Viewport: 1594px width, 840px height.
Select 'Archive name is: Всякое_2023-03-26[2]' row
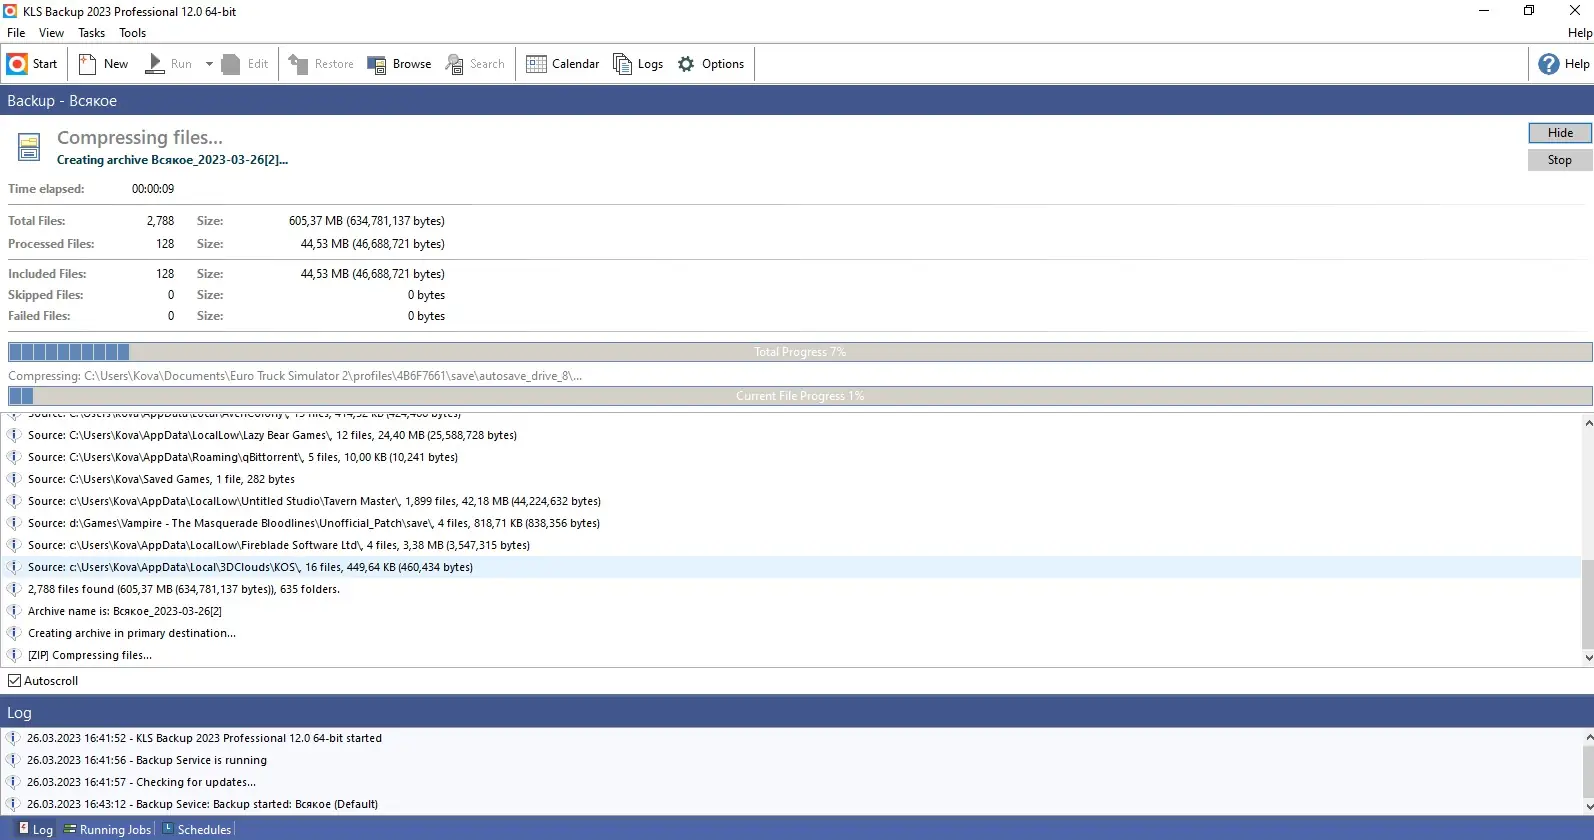[125, 611]
